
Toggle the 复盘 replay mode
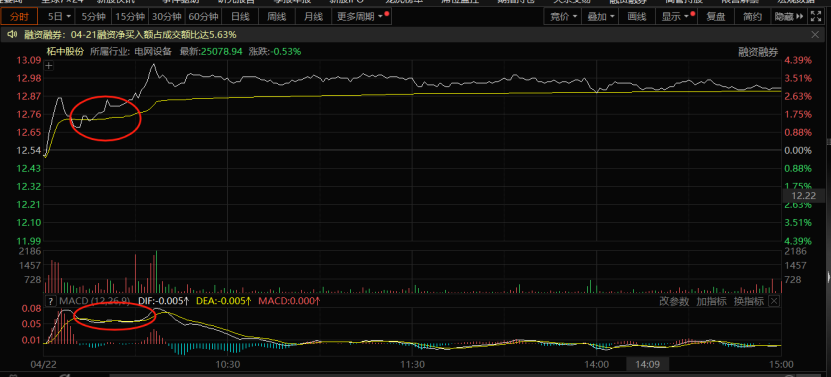click(x=715, y=17)
